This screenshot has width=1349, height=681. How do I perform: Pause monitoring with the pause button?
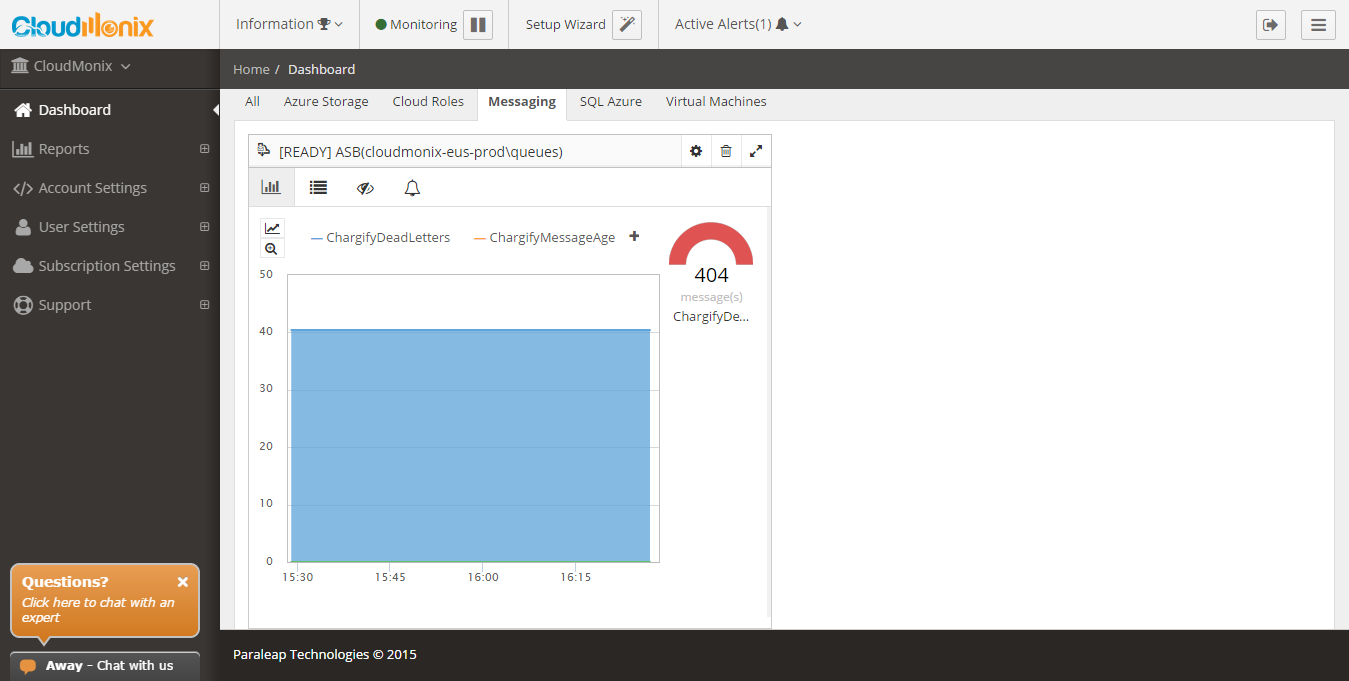478,24
